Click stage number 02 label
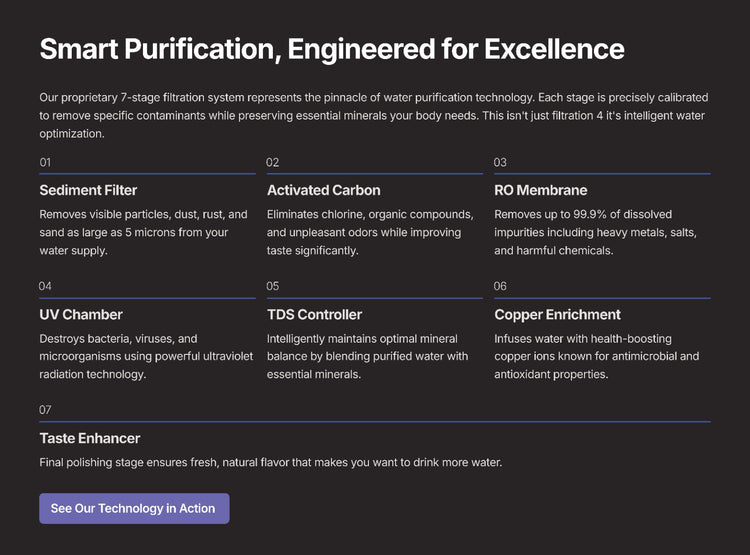This screenshot has width=750, height=555. [x=273, y=162]
